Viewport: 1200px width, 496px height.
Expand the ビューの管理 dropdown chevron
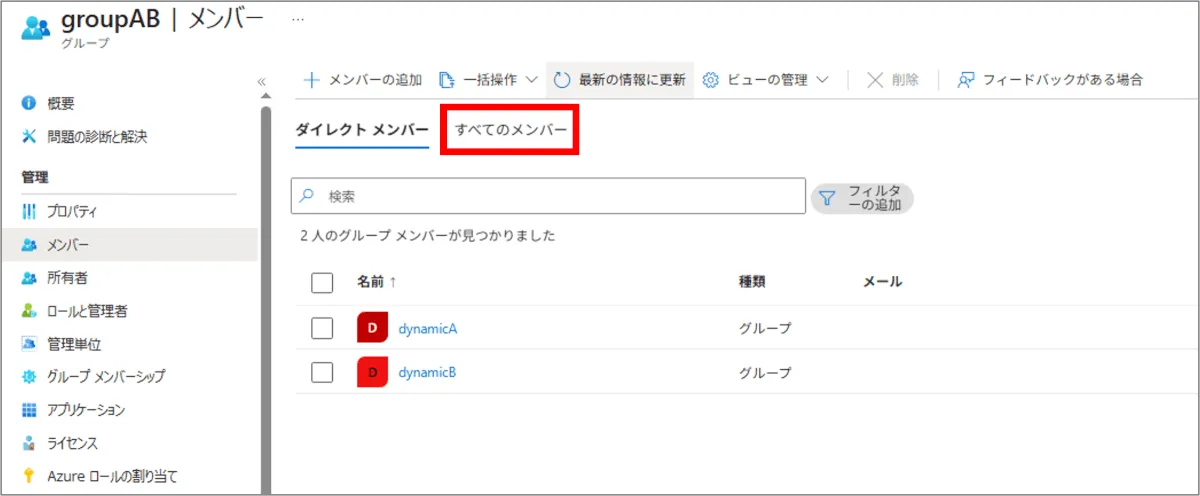[x=822, y=80]
